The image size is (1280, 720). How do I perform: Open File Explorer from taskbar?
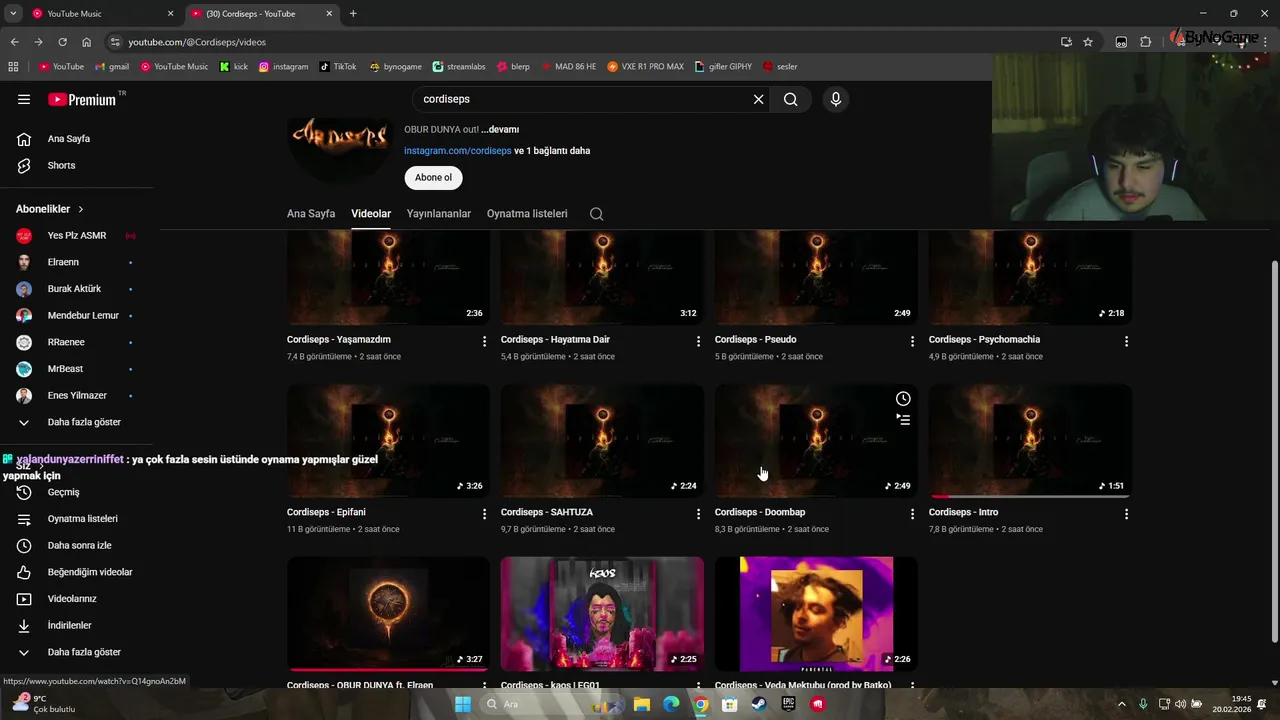(642, 704)
